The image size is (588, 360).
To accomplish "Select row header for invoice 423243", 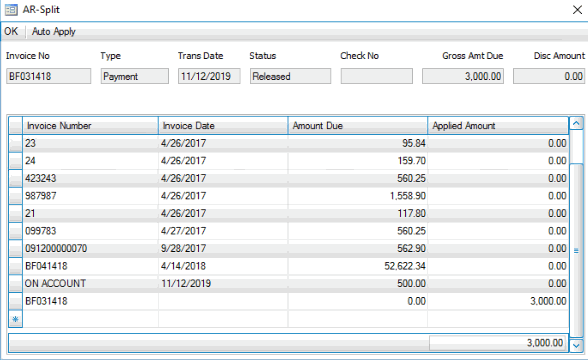I will point(15,178).
